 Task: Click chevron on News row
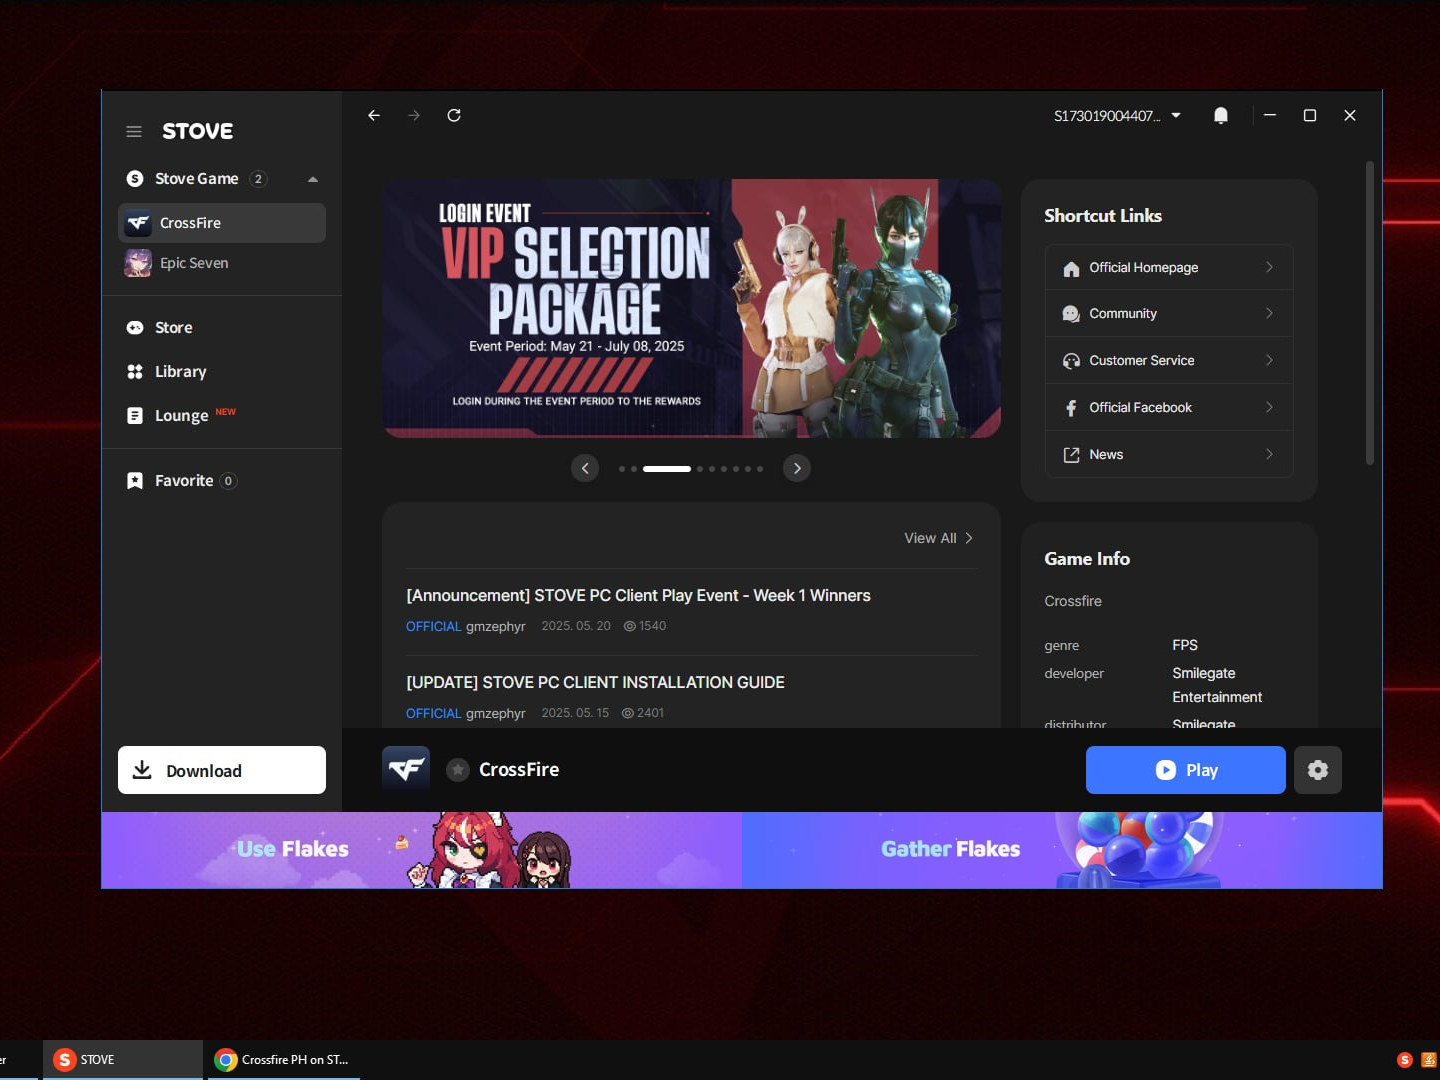point(1269,454)
